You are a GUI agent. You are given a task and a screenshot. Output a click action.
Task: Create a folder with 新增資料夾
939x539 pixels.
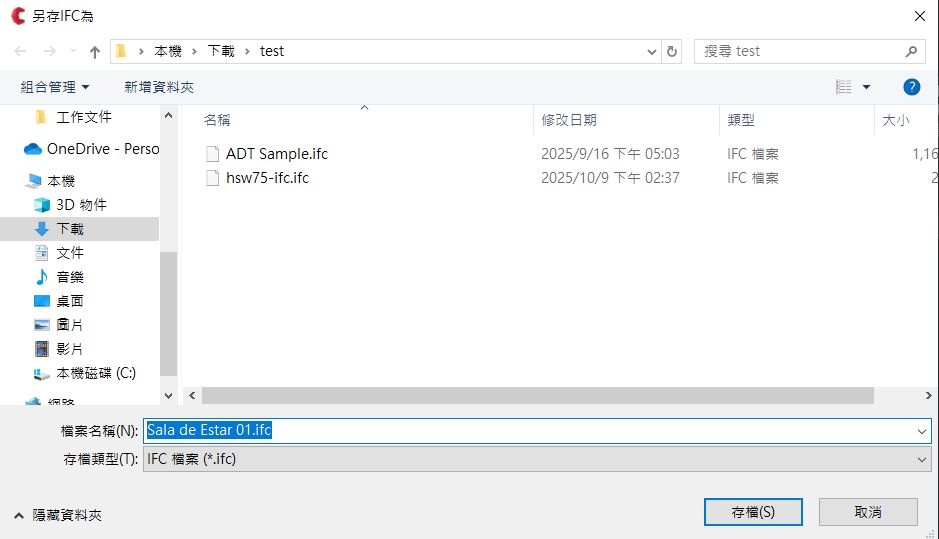click(159, 87)
